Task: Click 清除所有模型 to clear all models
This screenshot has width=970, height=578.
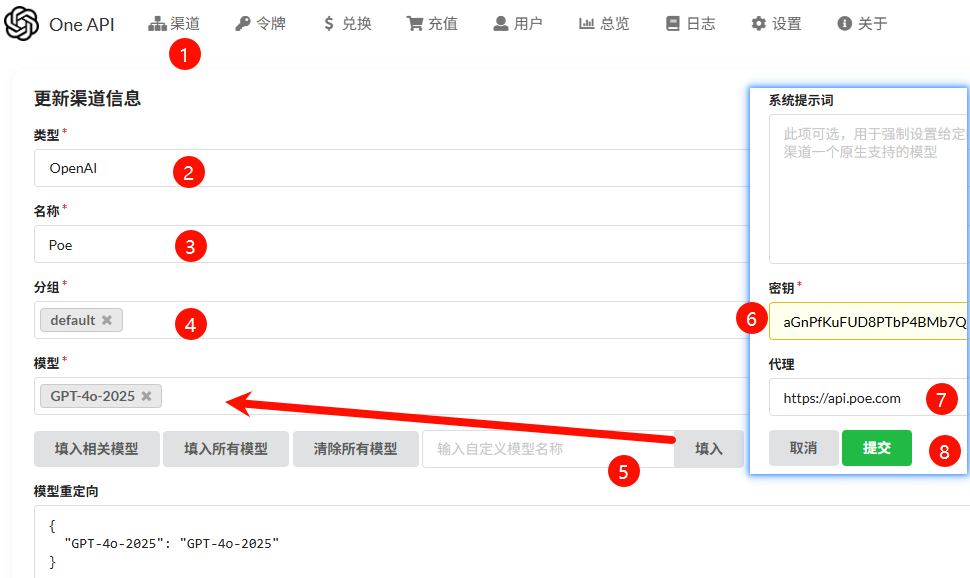Action: [354, 448]
